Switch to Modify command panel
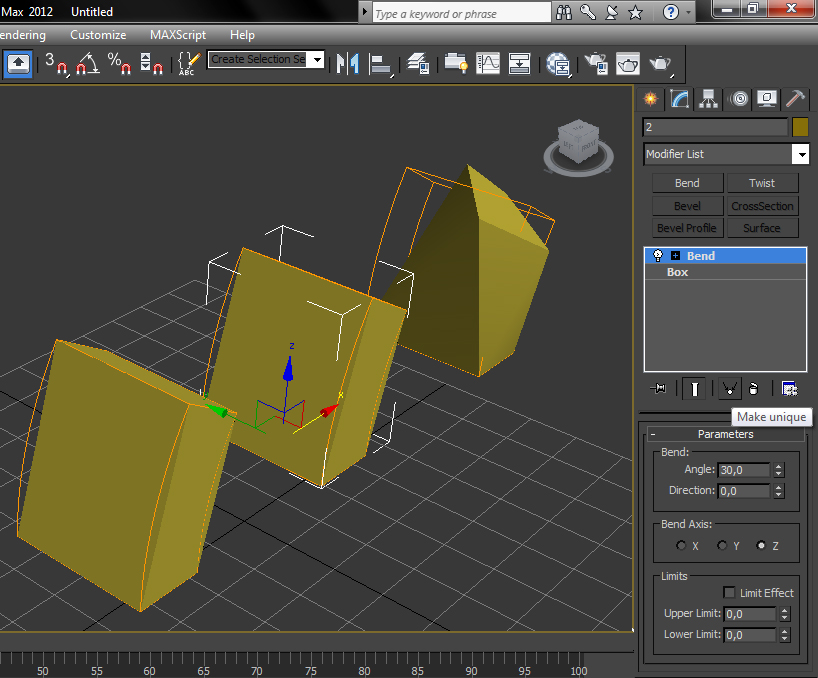This screenshot has width=818, height=678. pos(680,99)
